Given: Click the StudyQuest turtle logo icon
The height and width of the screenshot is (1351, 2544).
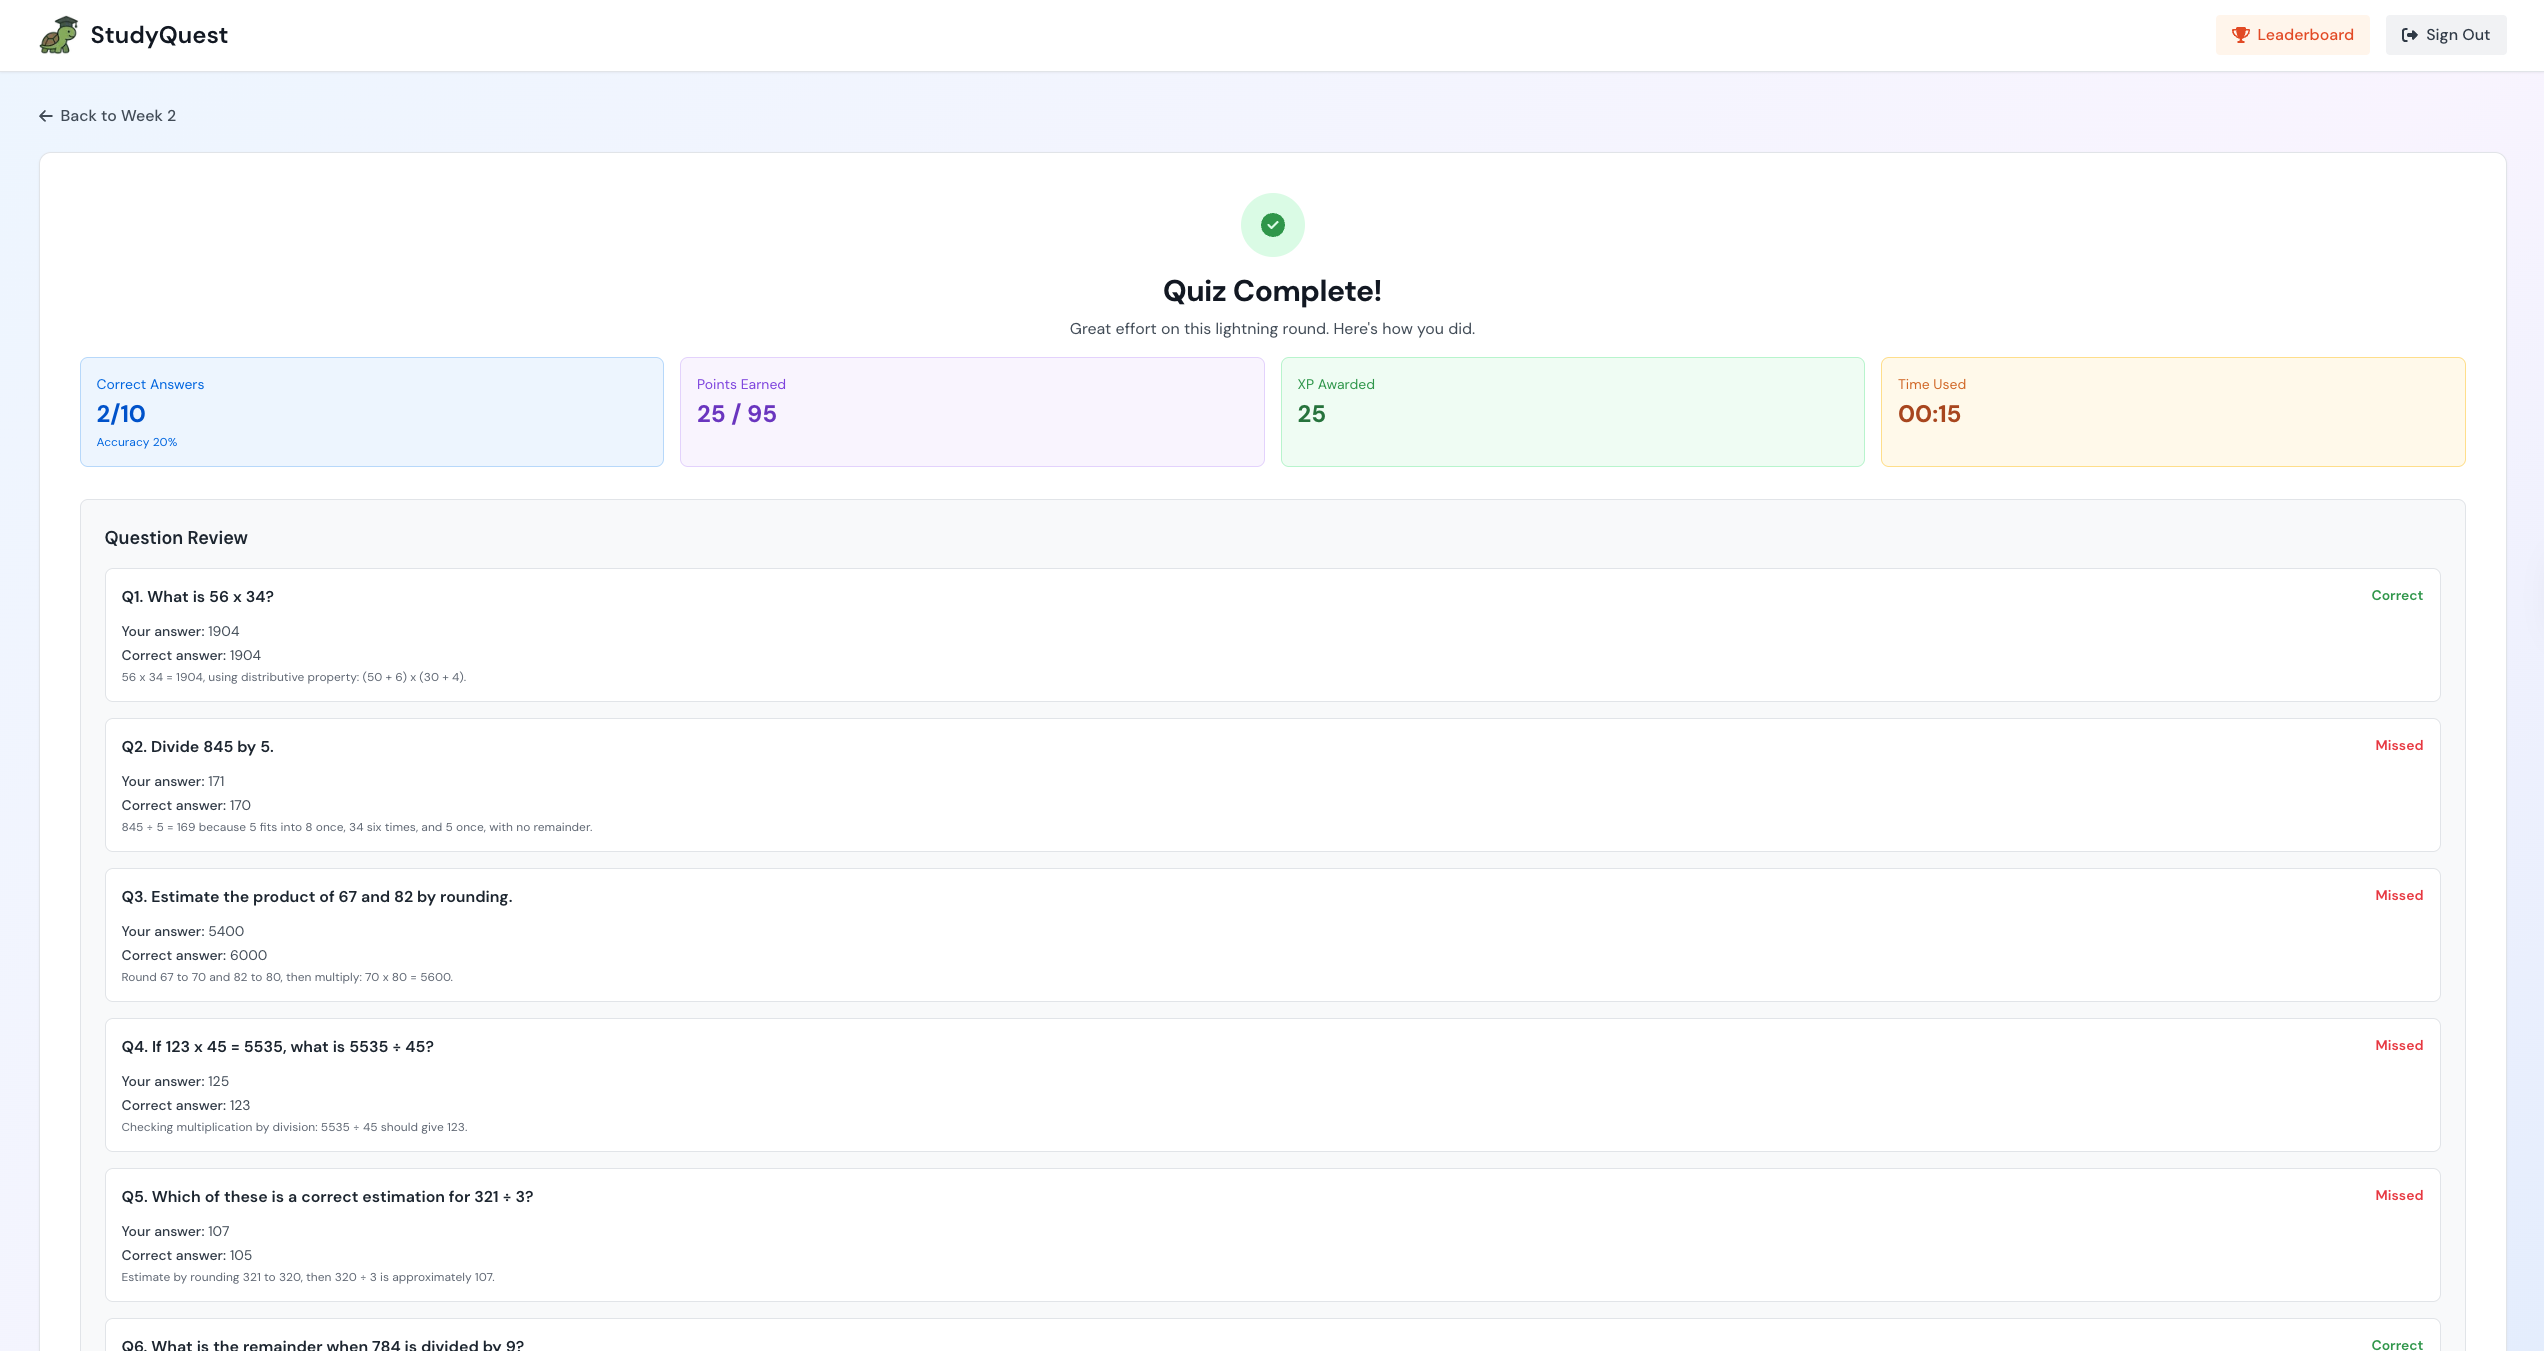Looking at the screenshot, I should coord(59,35).
